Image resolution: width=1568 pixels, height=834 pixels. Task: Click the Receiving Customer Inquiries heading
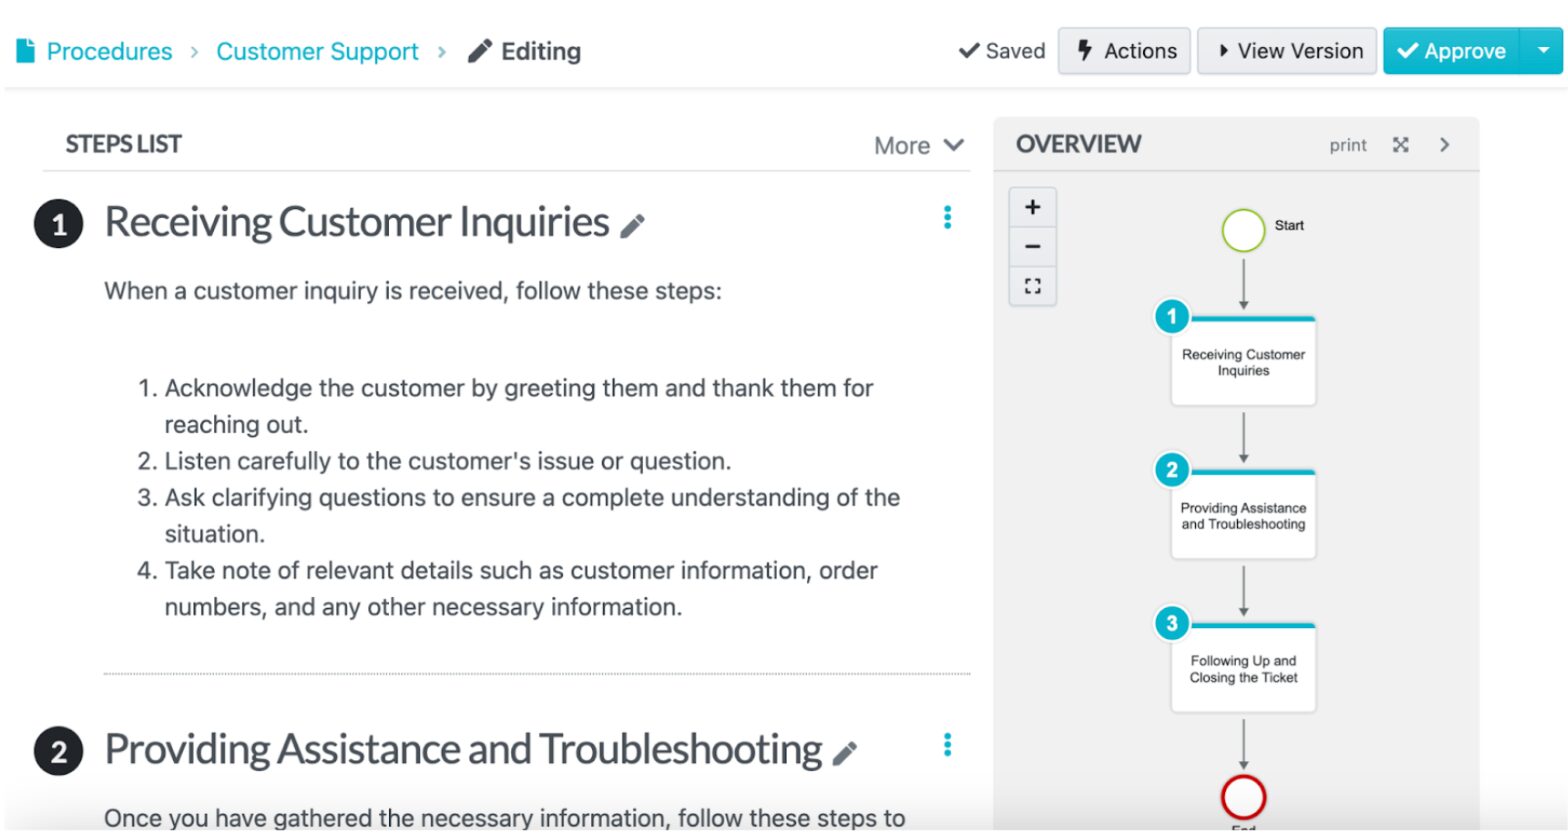357,222
